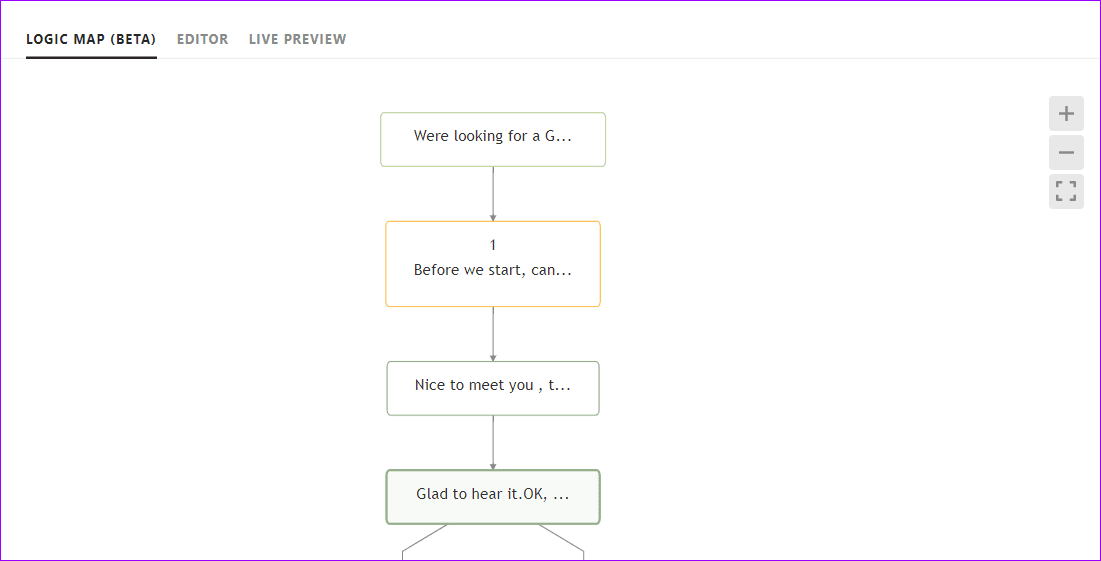Click connector line leaving 'Before we start' node
The width and height of the screenshot is (1101, 561).
click(x=493, y=331)
